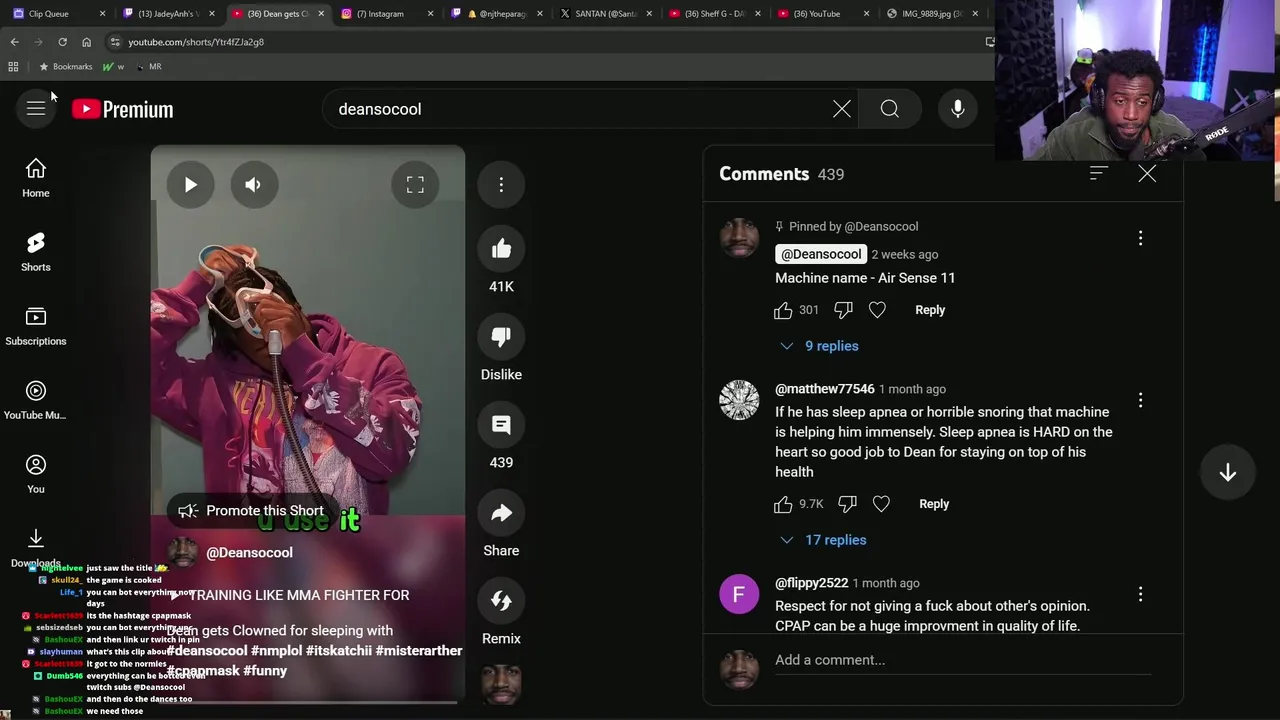Switch to the IMG_9889.jpg browser tab
Image resolution: width=1280 pixels, height=720 pixels.
(932, 14)
